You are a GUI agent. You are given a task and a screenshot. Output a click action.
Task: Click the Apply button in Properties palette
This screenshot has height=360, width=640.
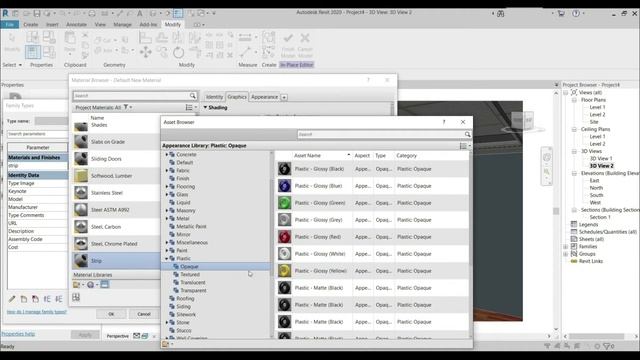[x=85, y=335]
